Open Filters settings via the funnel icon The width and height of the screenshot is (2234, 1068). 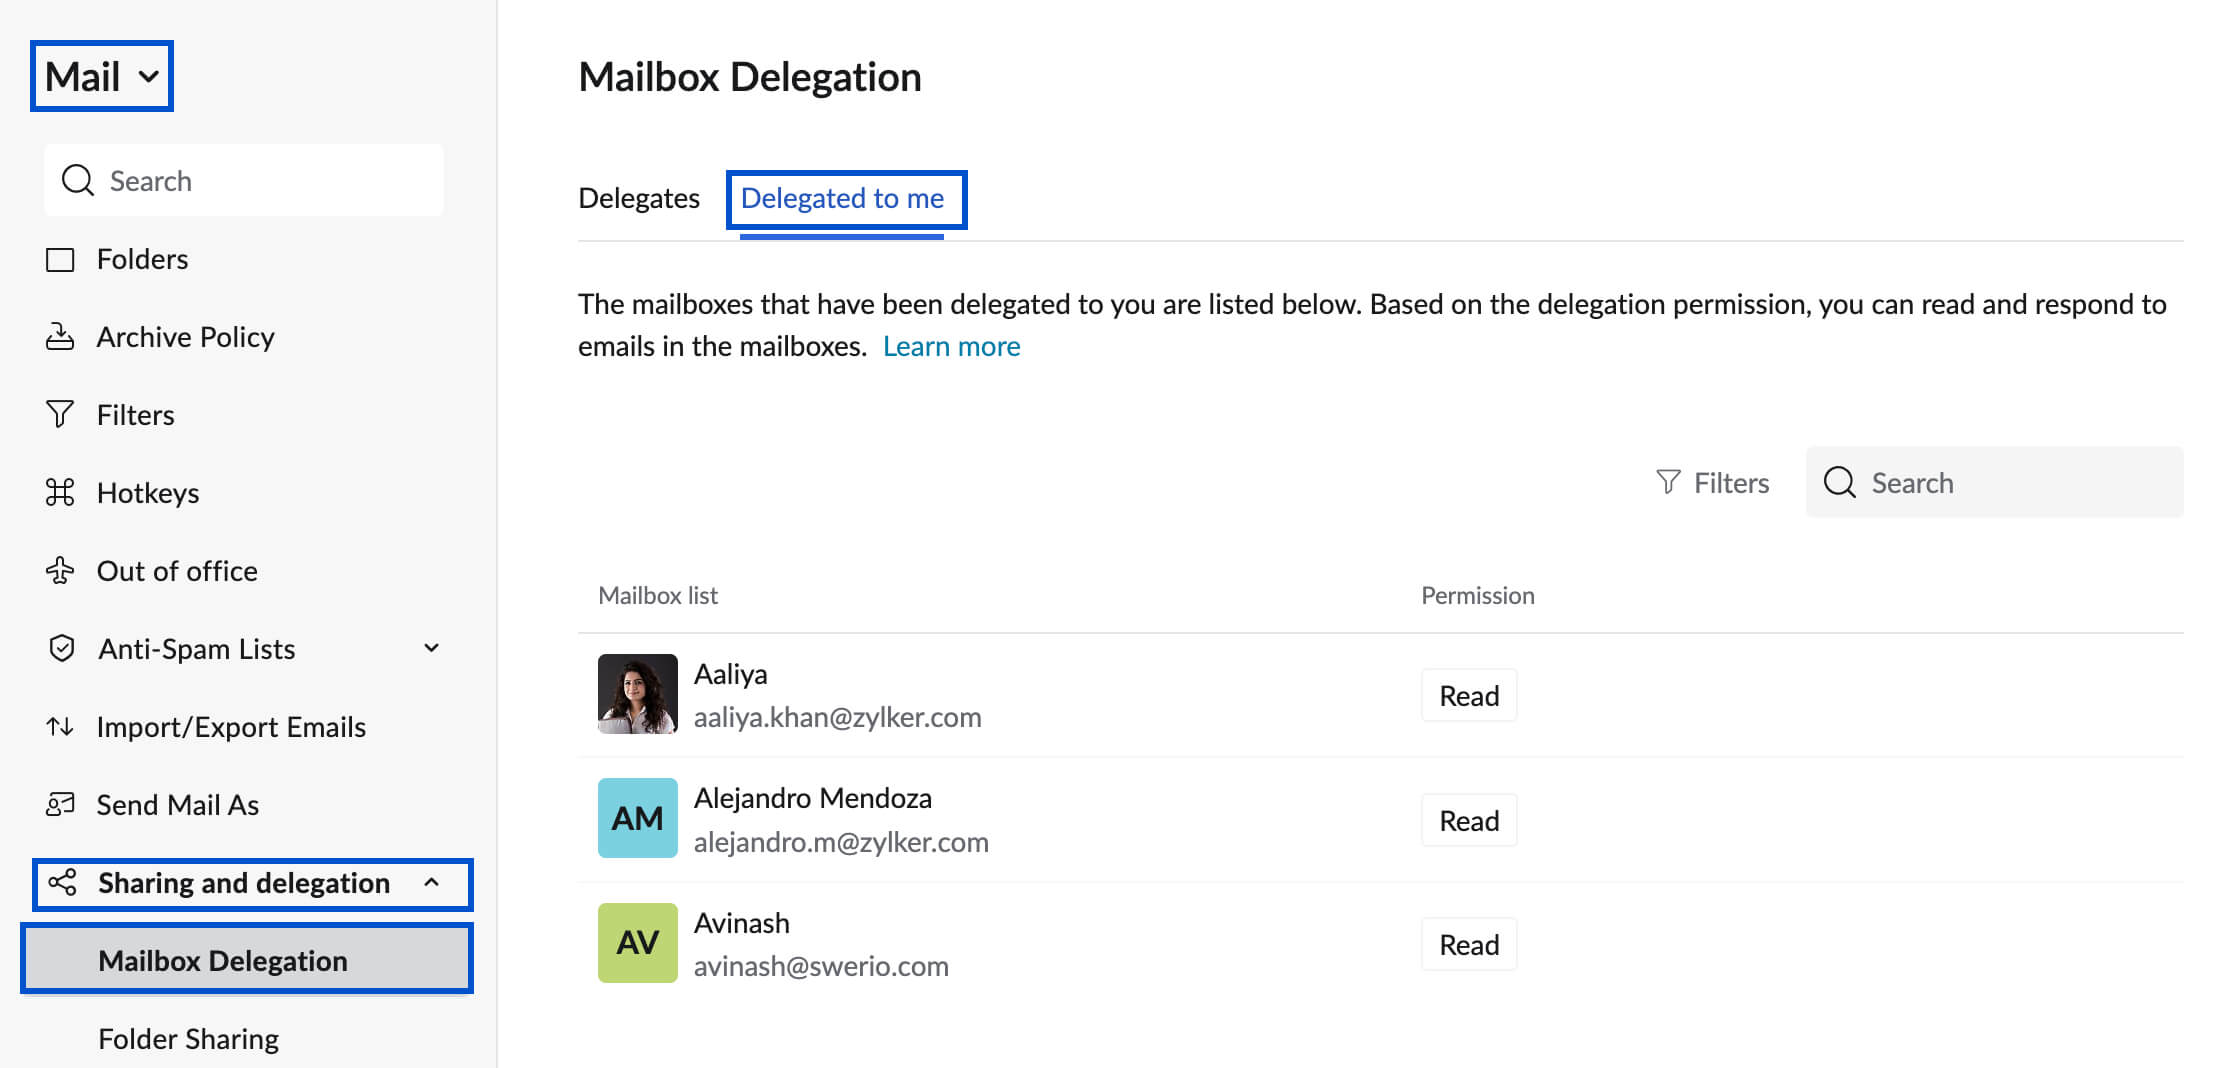(x=61, y=414)
